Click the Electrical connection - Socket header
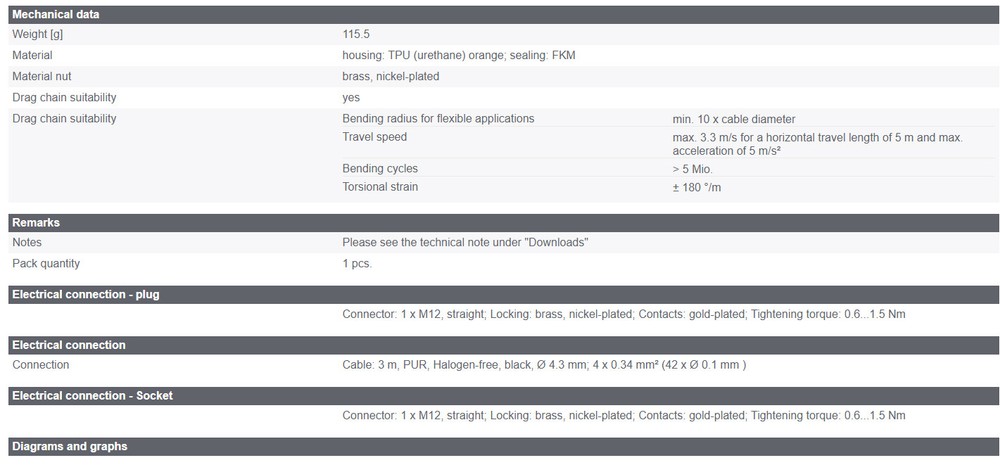Screen dimensions: 1000x465 [x=92, y=396]
